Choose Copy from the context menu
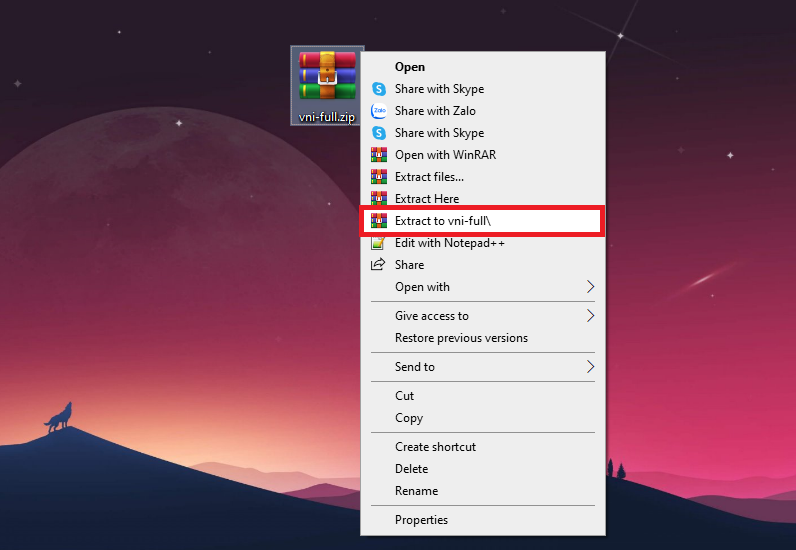Image resolution: width=796 pixels, height=550 pixels. 482,418
